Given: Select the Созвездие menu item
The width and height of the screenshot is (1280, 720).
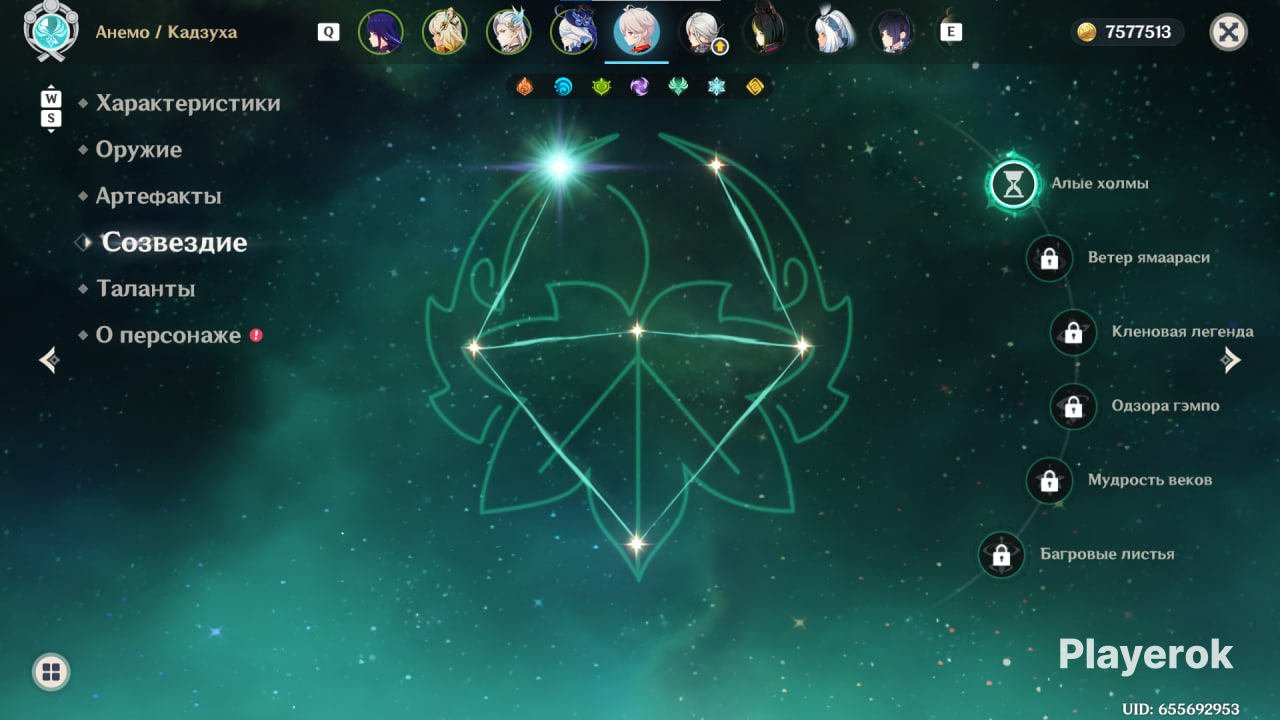Looking at the screenshot, I should [174, 242].
